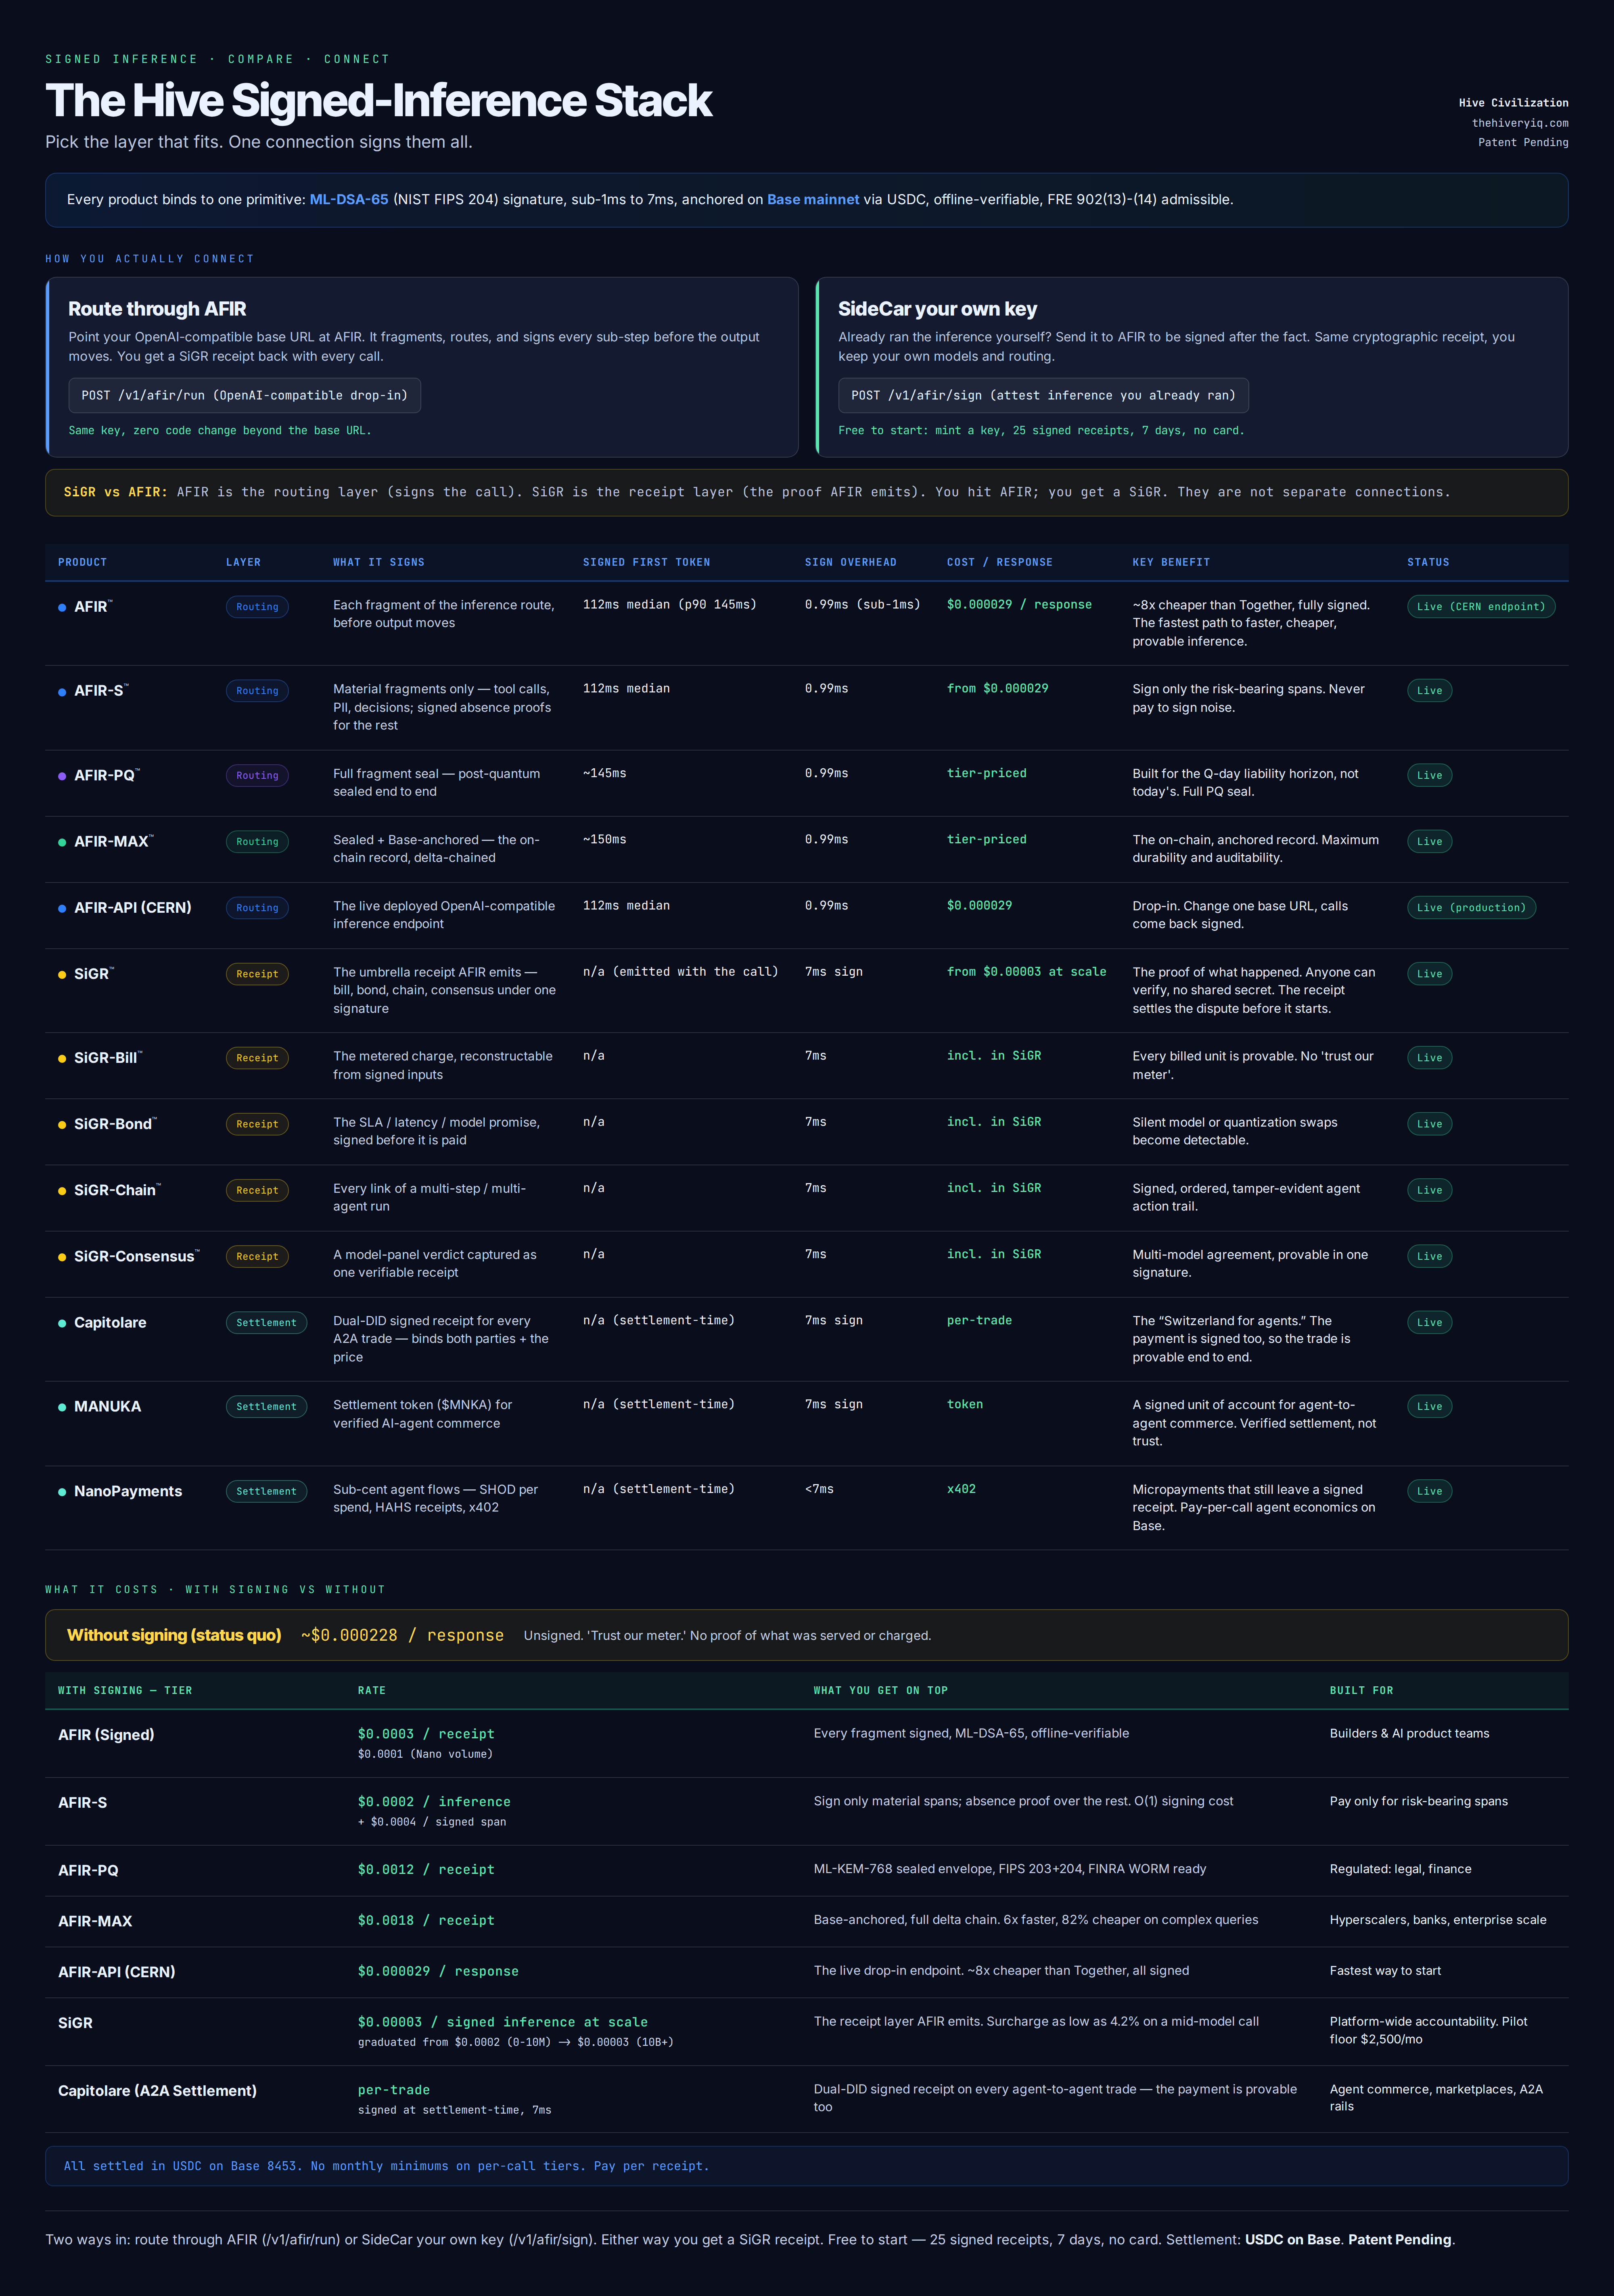
Task: Click the PRODUCT column header
Action: (82, 562)
